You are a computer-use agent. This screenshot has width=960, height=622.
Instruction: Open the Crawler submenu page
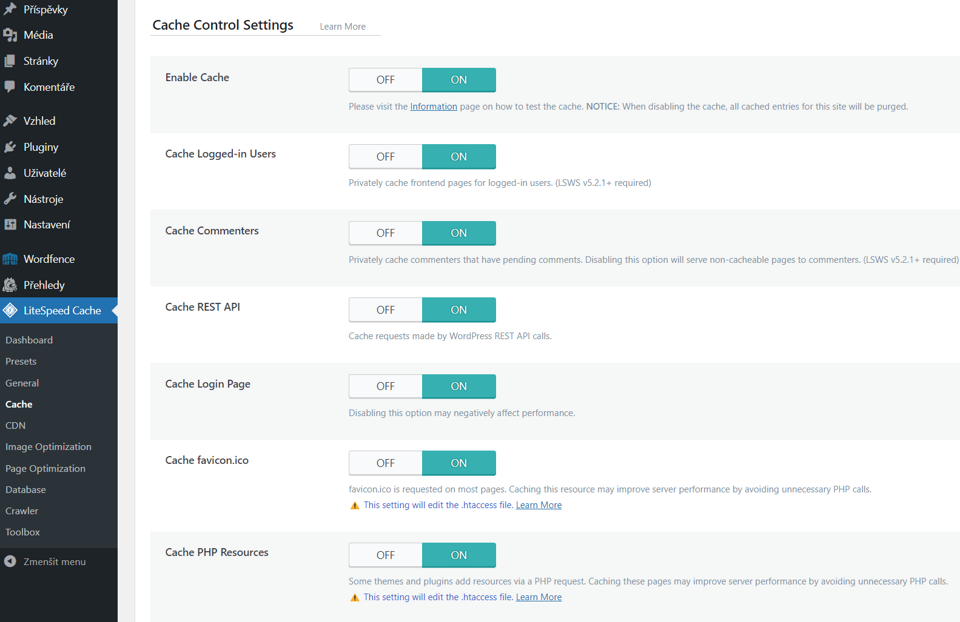click(22, 511)
